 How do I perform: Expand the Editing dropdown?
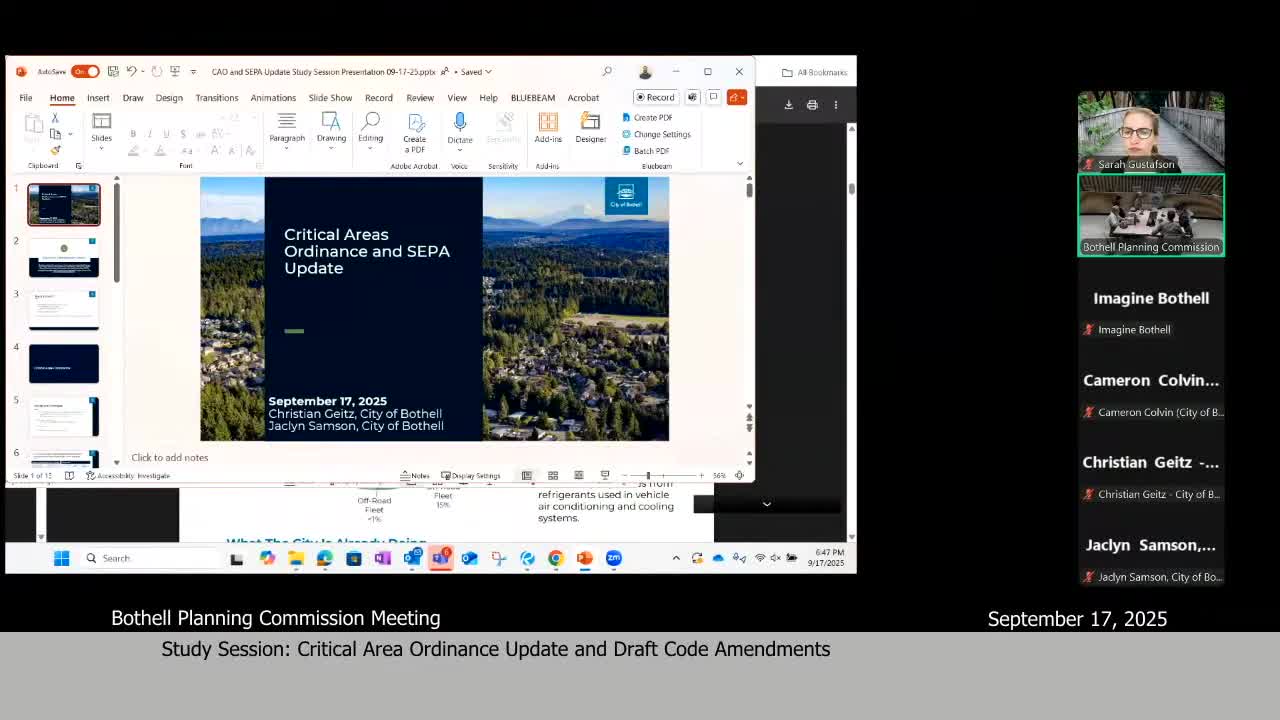tap(370, 139)
